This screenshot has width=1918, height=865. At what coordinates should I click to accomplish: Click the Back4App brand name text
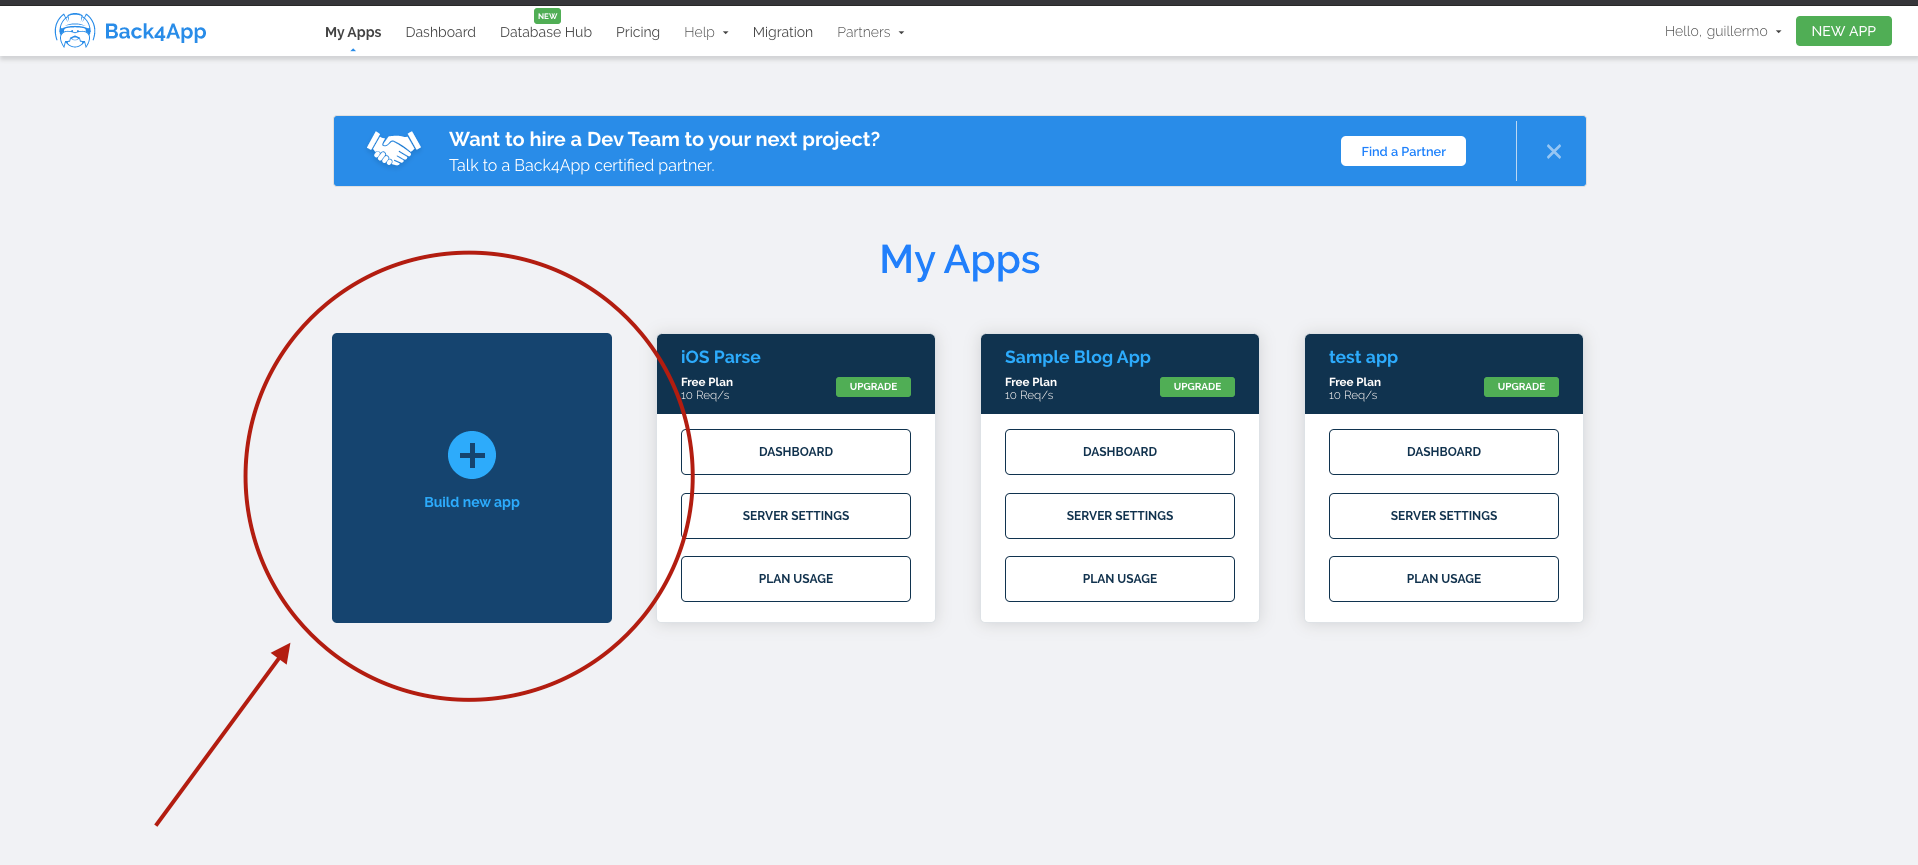point(155,32)
